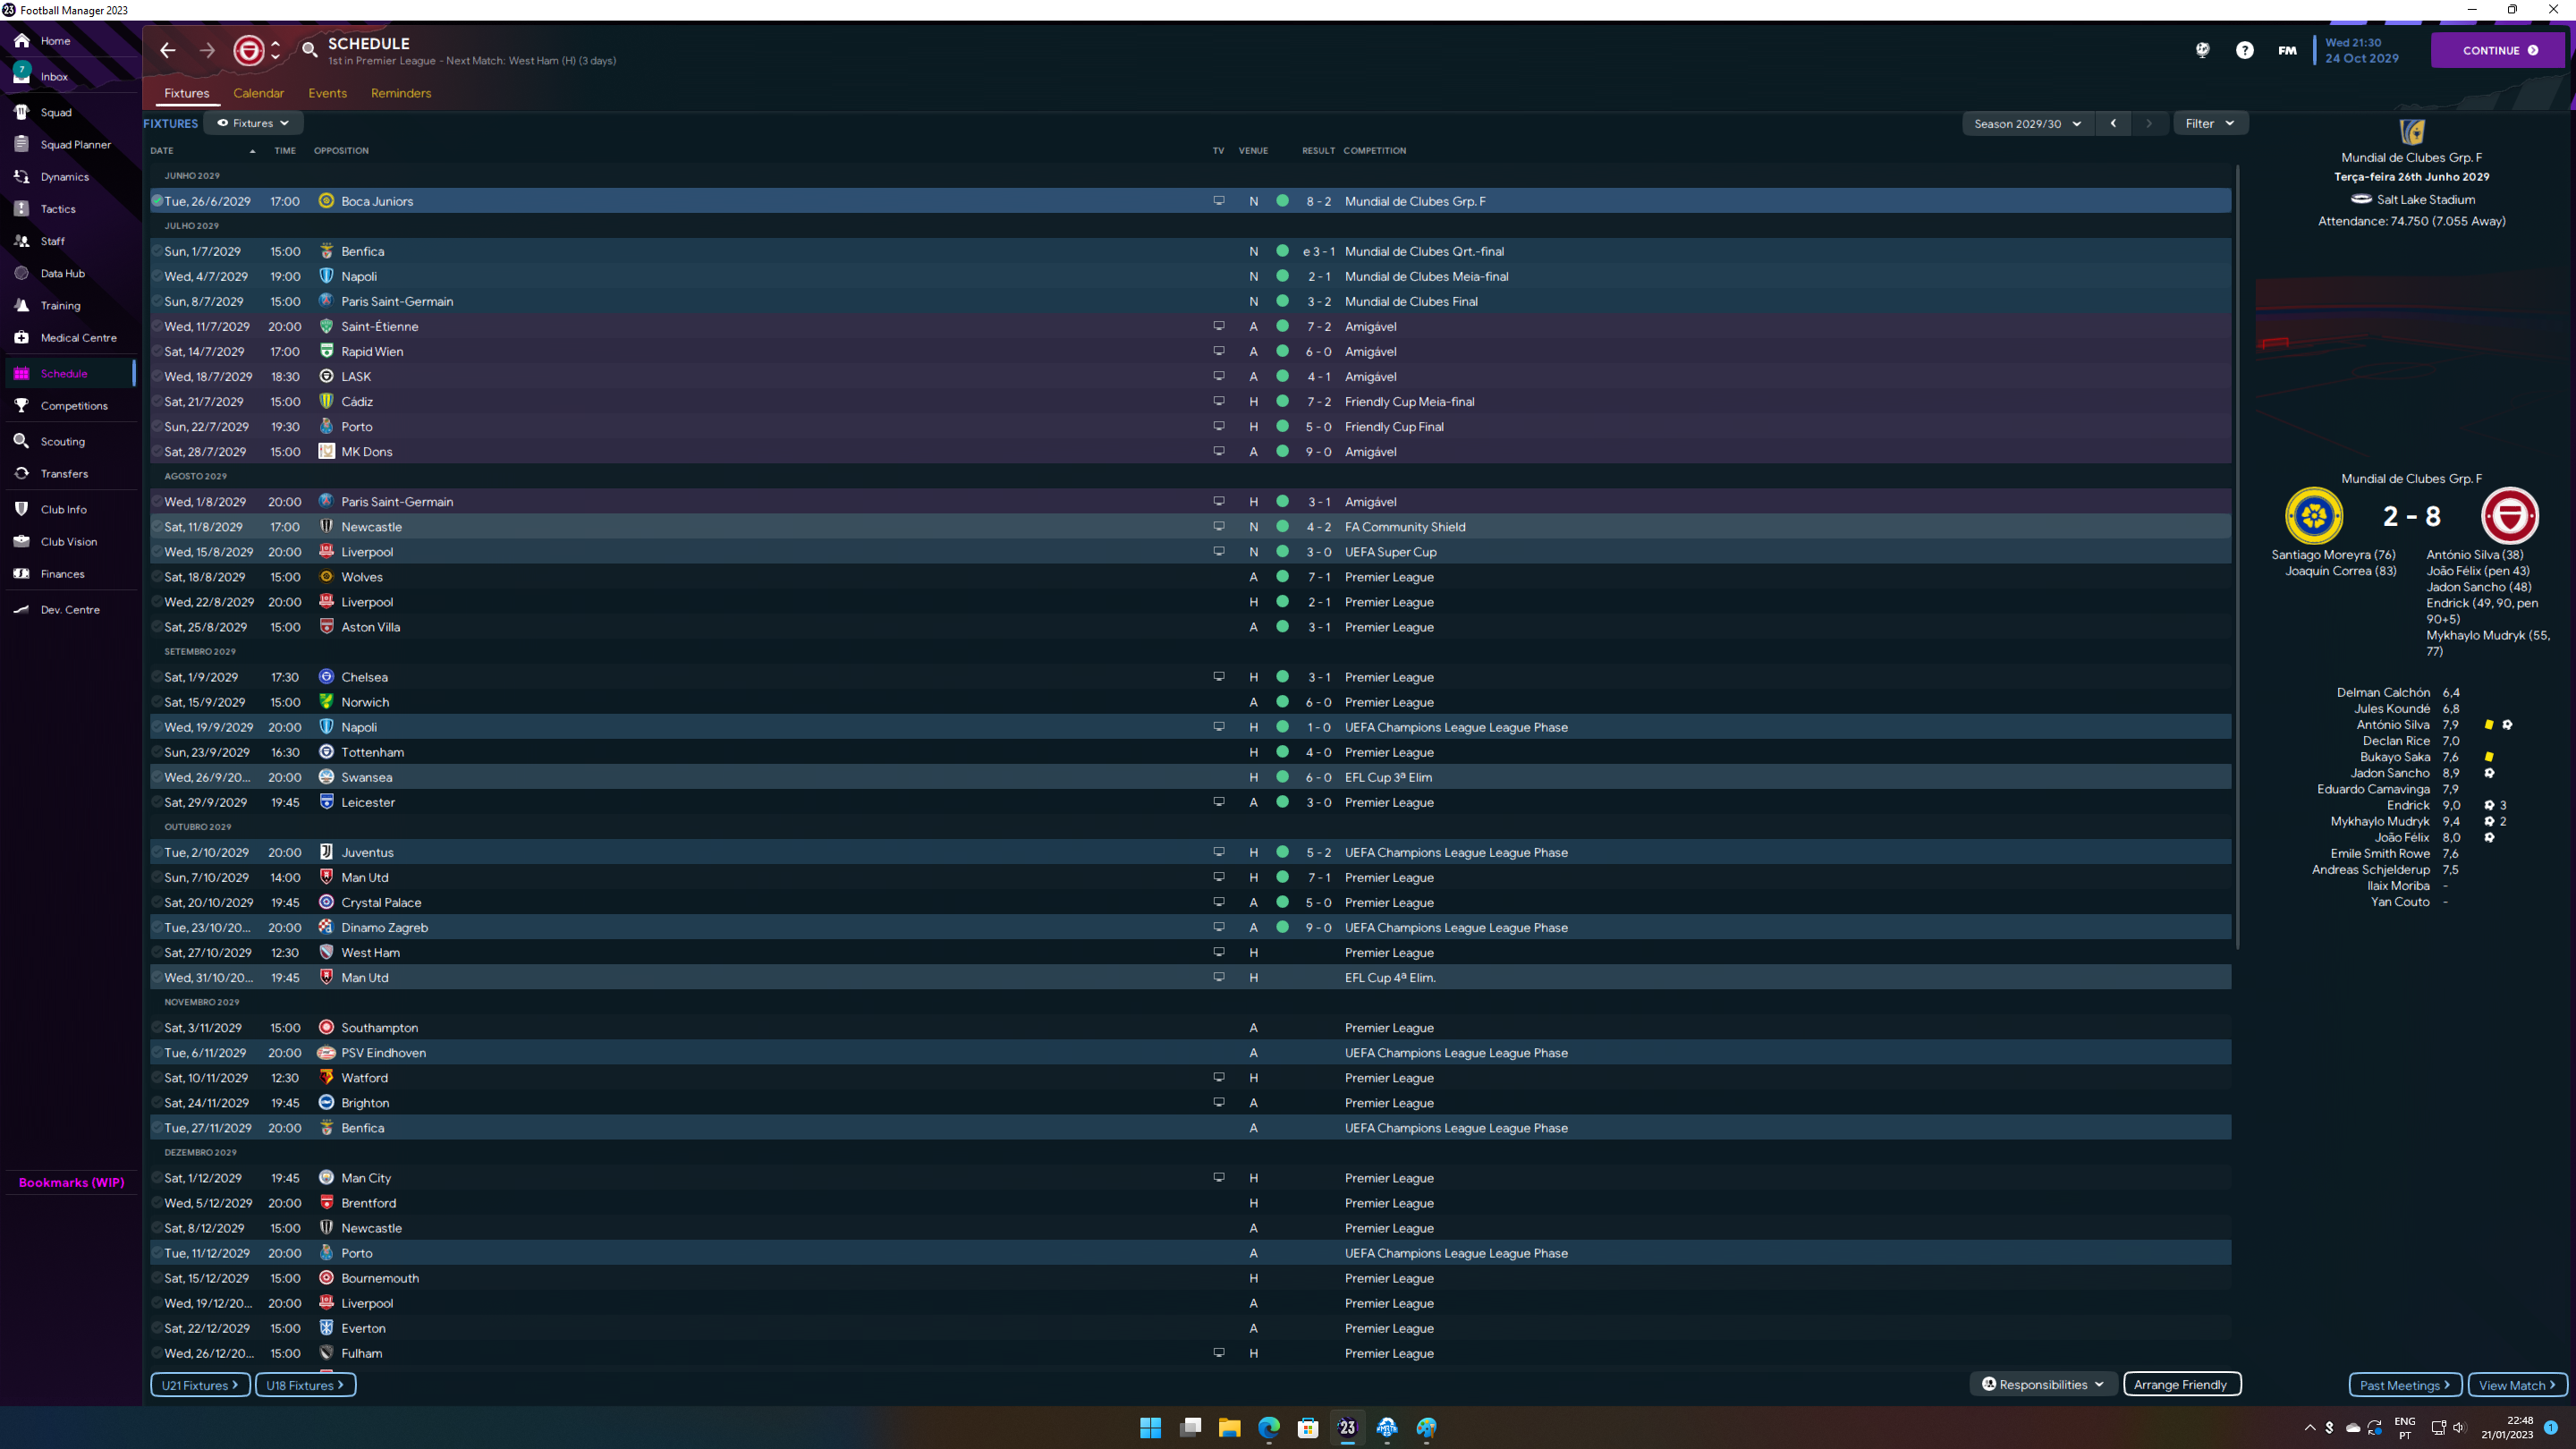
Task: Toggle reminder circle for West Ham fixture
Action: 157,953
